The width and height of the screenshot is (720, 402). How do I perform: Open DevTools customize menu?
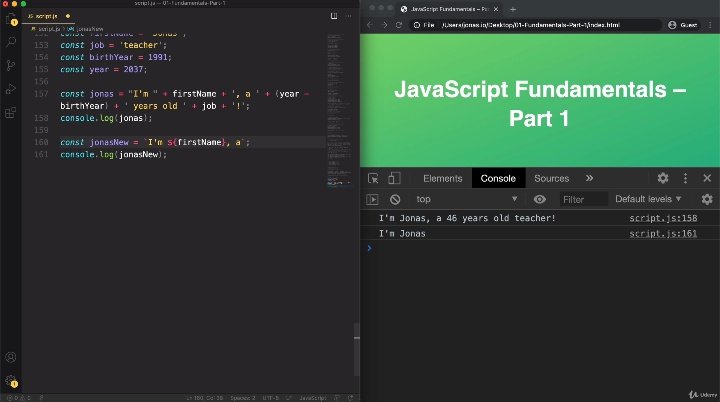coord(686,178)
